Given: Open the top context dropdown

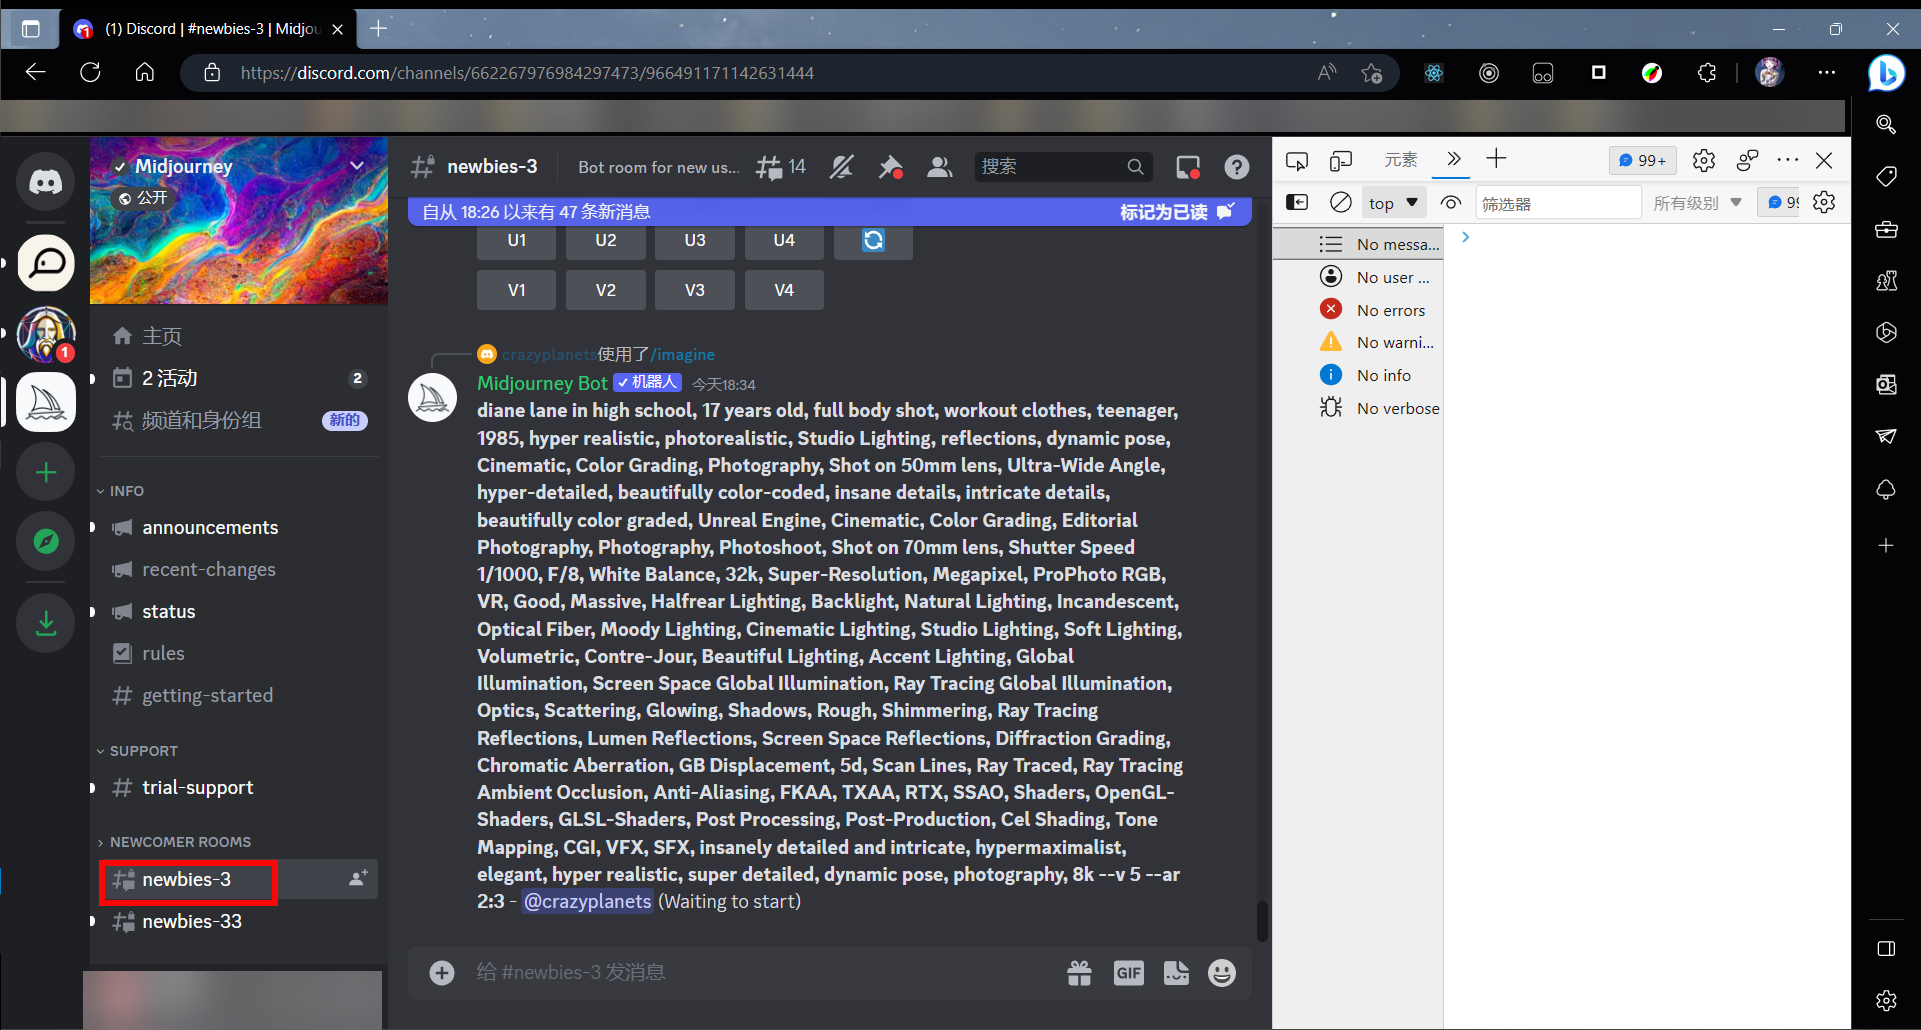Looking at the screenshot, I should pyautogui.click(x=1394, y=203).
